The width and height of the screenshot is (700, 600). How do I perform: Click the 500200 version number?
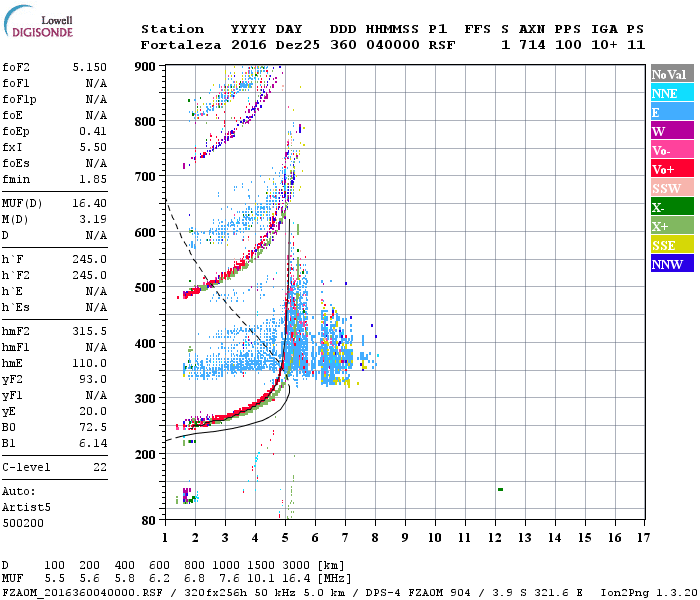coord(23,523)
